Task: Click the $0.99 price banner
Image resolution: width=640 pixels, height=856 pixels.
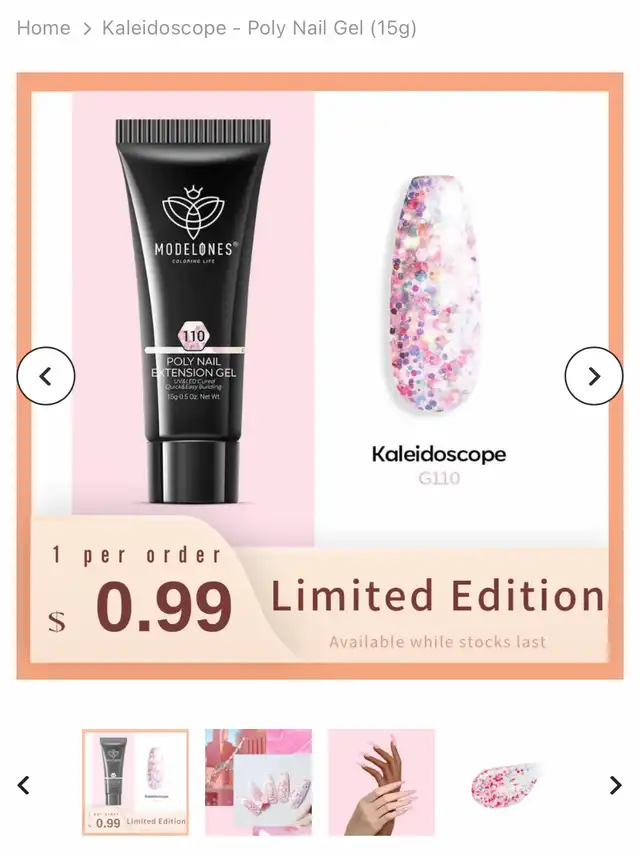Action: (x=140, y=607)
